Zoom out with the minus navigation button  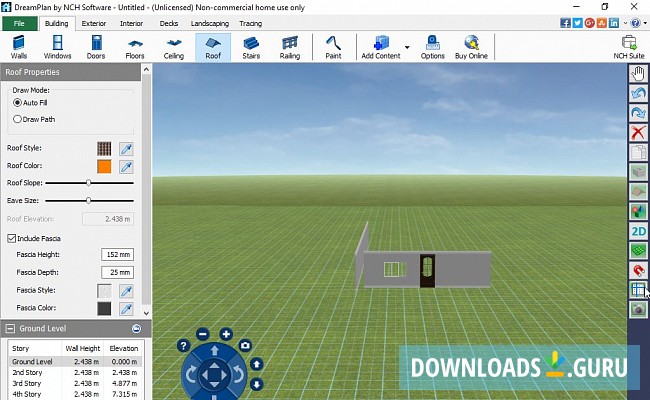tap(203, 334)
